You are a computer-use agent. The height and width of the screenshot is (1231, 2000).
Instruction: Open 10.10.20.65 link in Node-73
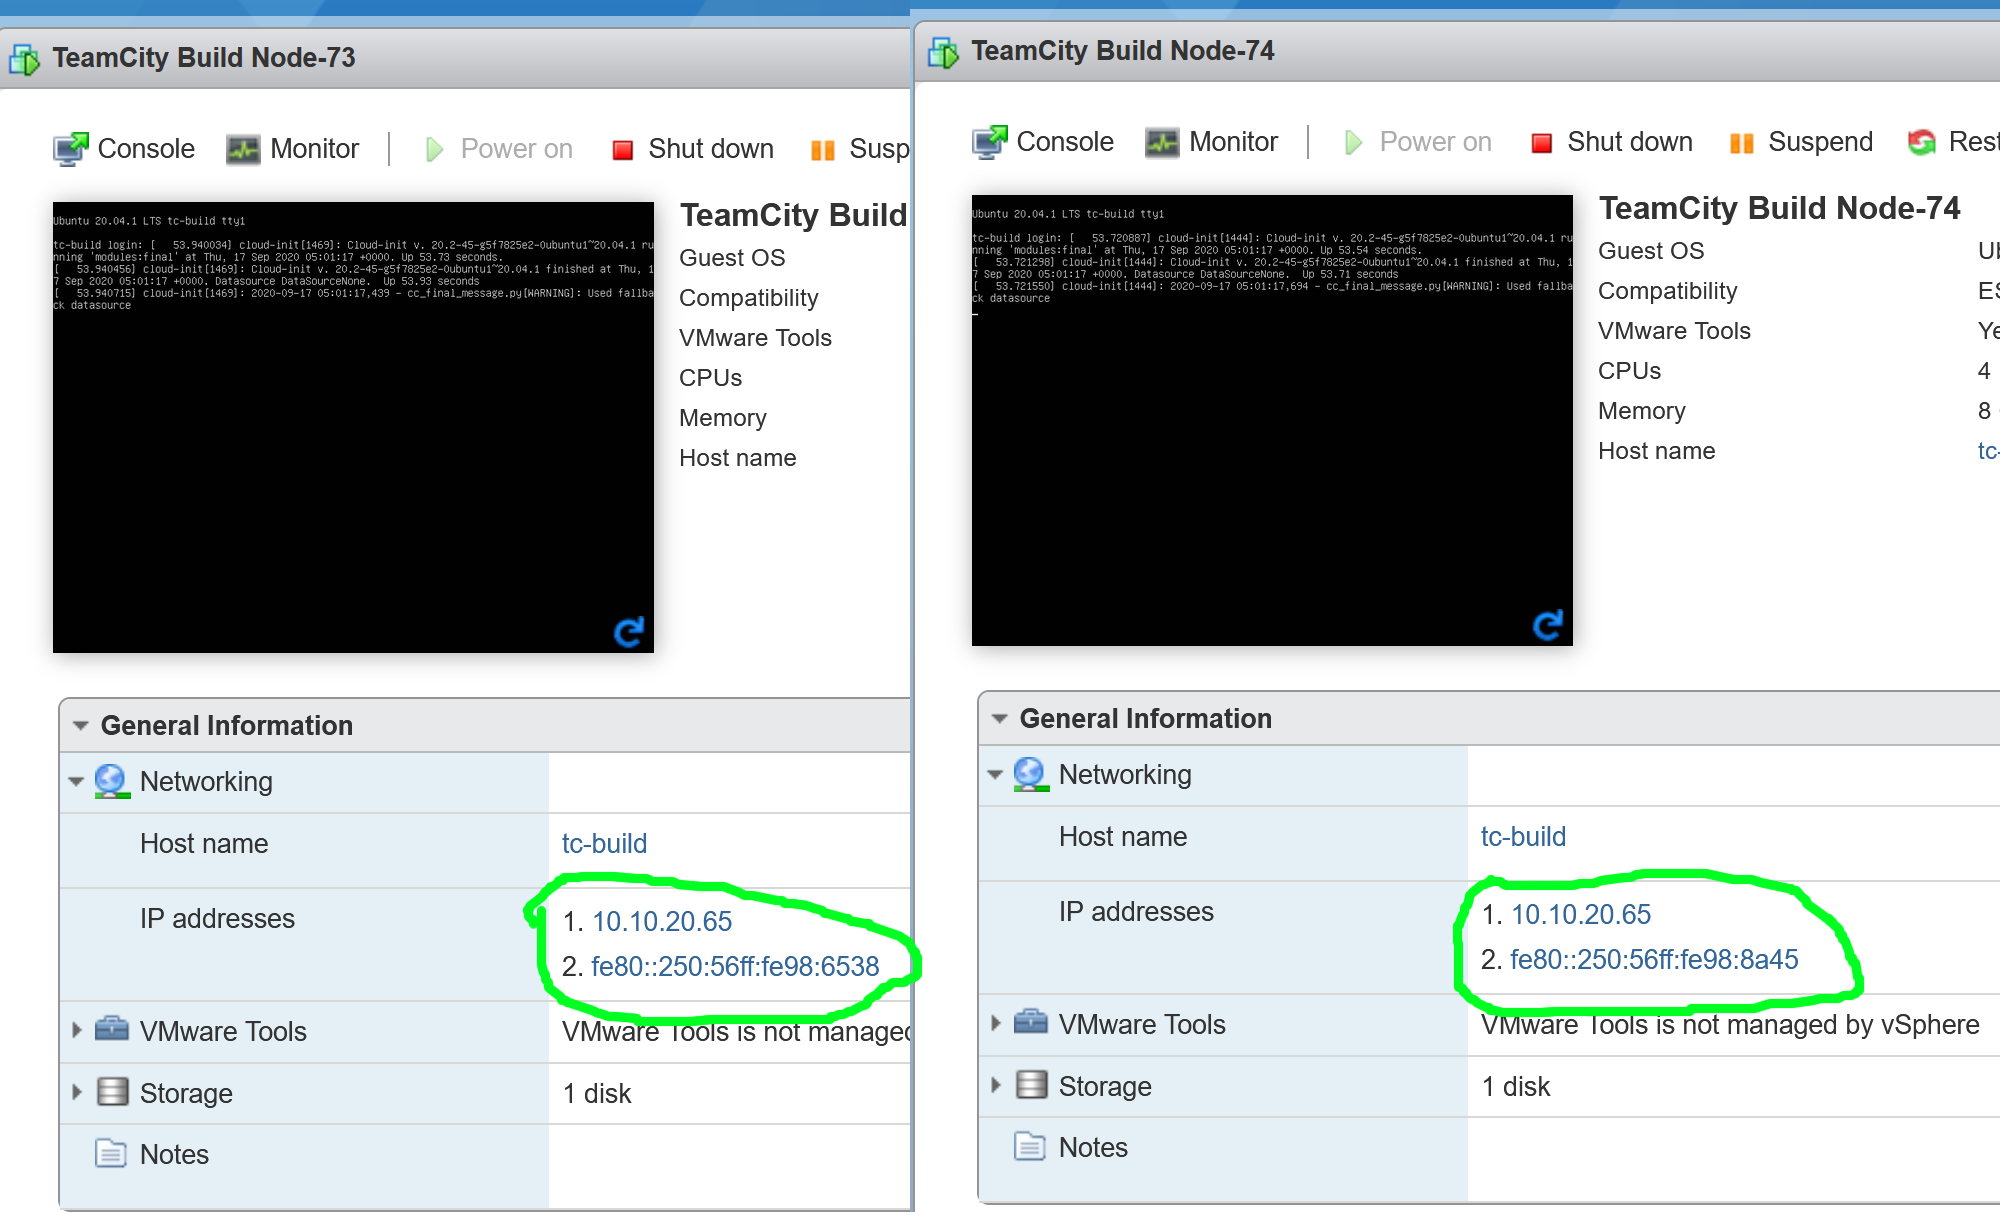click(662, 922)
